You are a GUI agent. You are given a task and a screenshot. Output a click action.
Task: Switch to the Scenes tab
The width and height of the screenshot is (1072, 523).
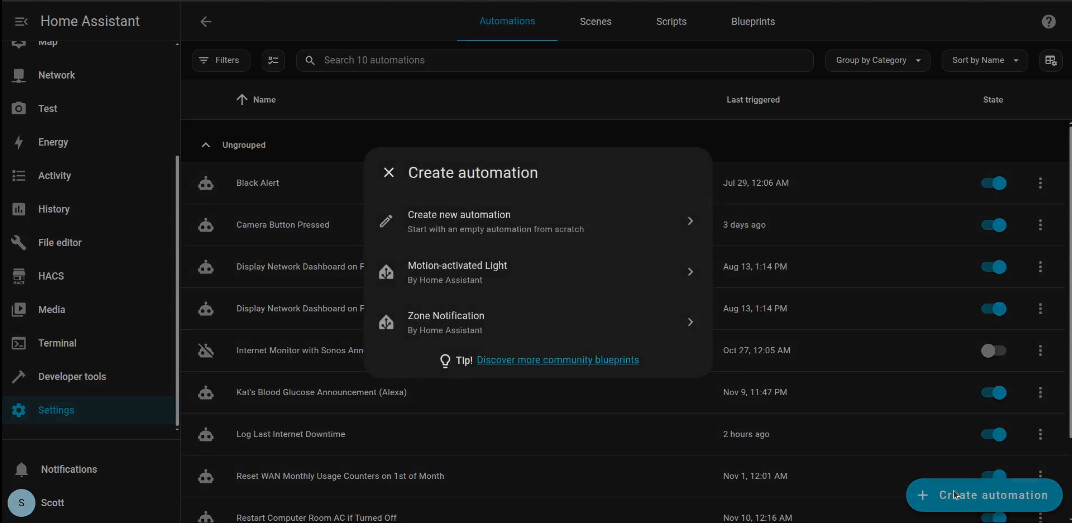pyautogui.click(x=595, y=22)
